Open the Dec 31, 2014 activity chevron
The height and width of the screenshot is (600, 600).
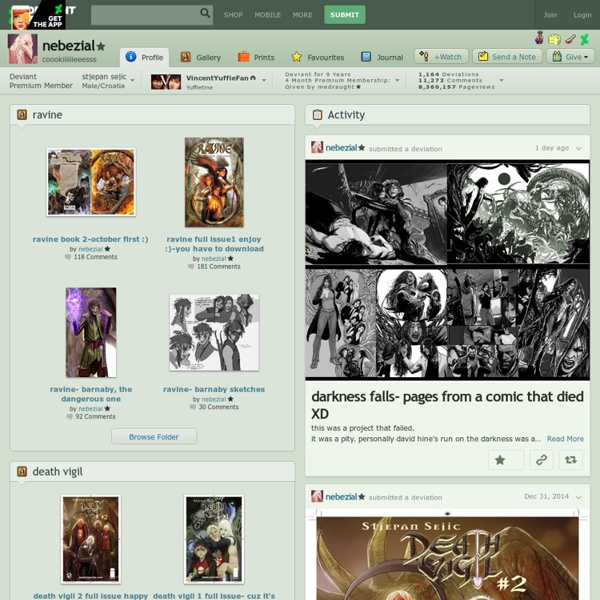tap(579, 497)
